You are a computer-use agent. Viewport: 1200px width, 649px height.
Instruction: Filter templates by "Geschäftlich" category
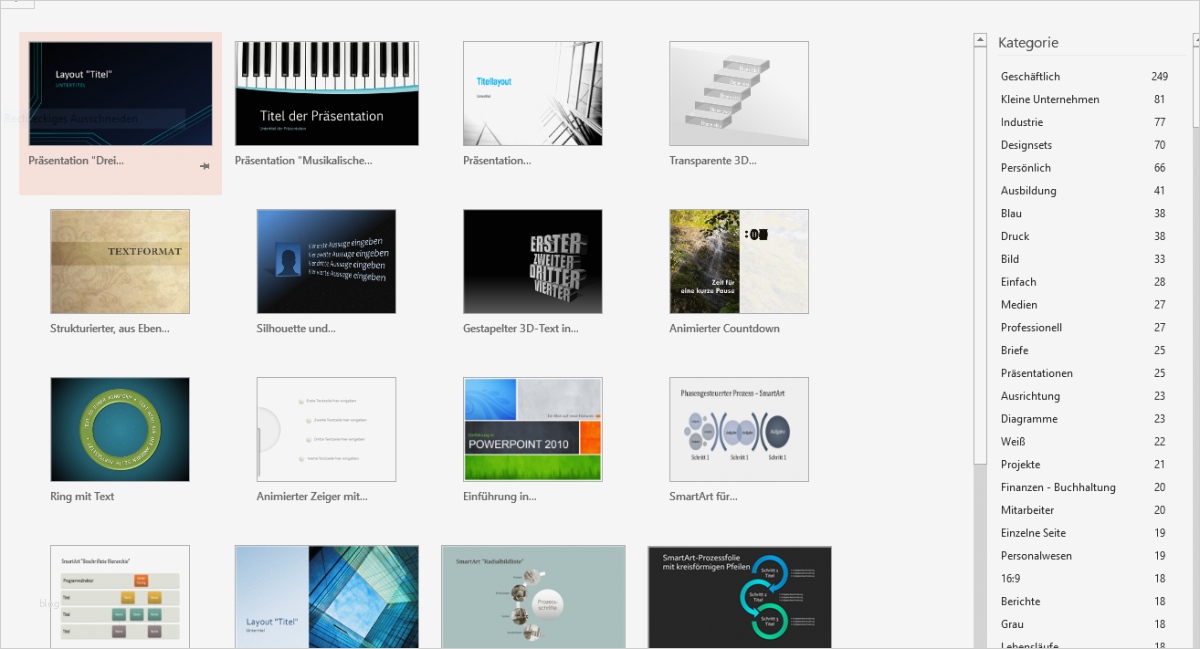pos(1030,76)
